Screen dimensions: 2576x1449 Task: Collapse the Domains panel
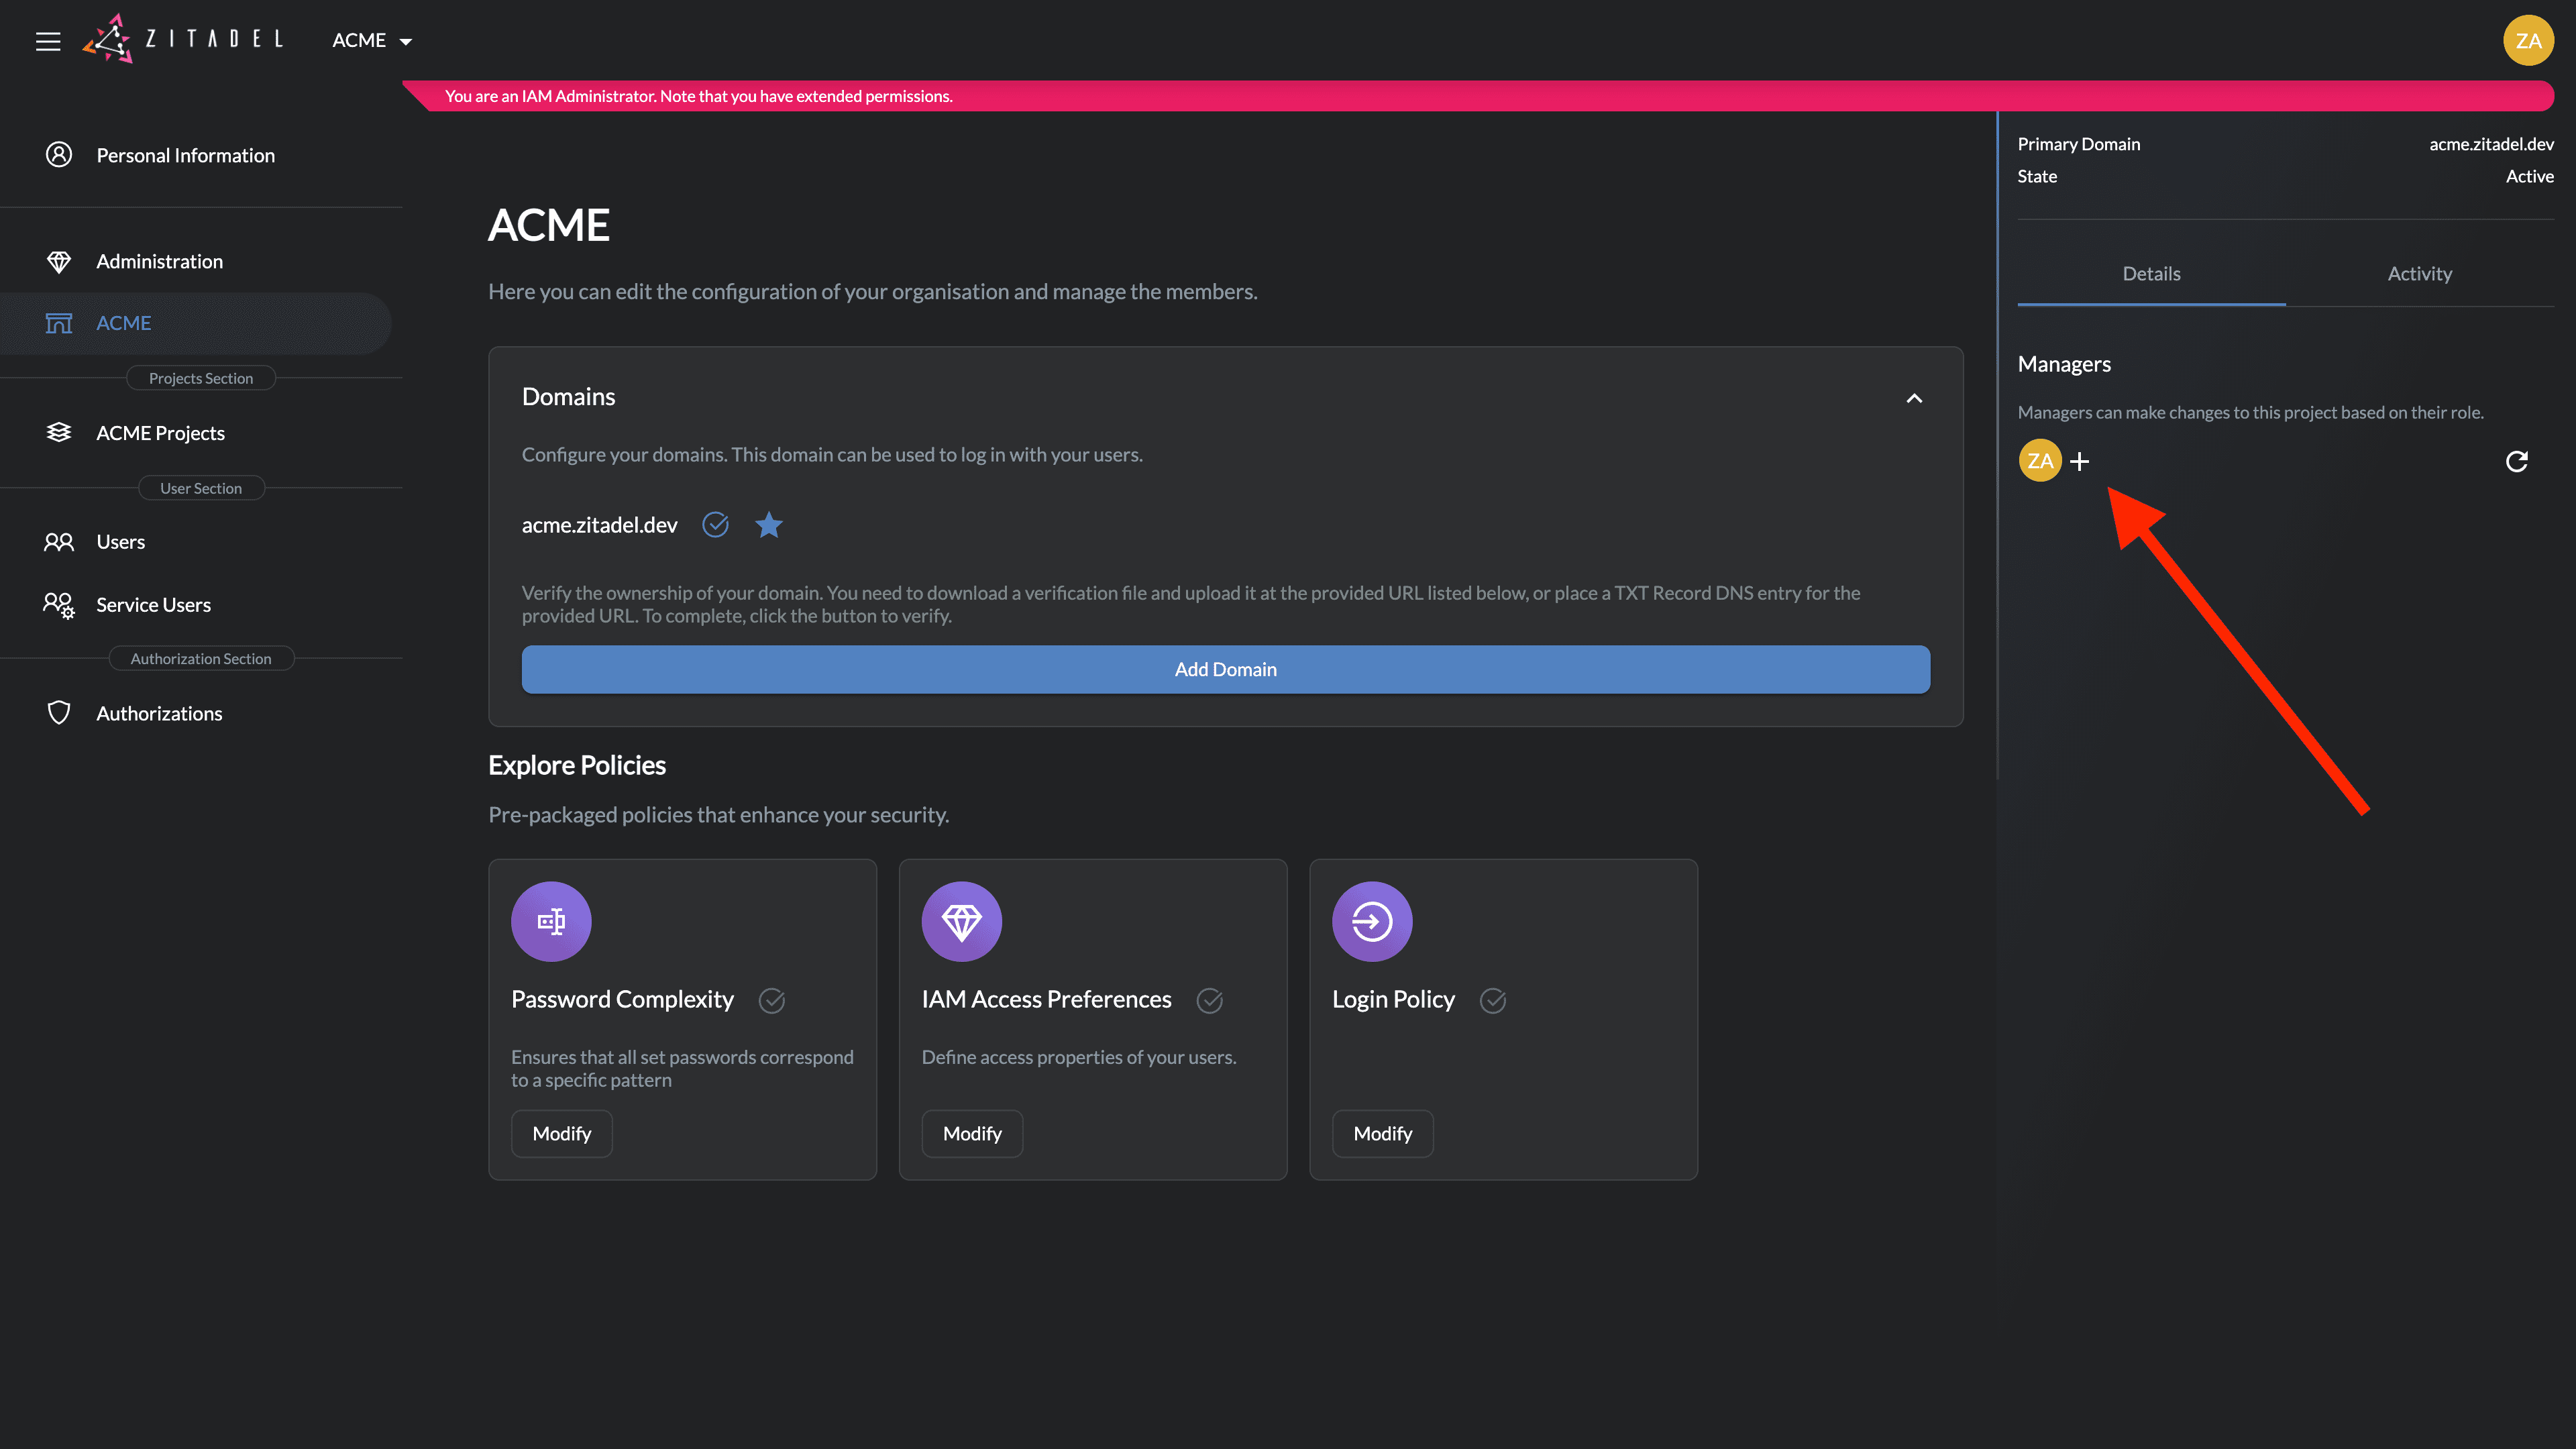pyautogui.click(x=1914, y=398)
